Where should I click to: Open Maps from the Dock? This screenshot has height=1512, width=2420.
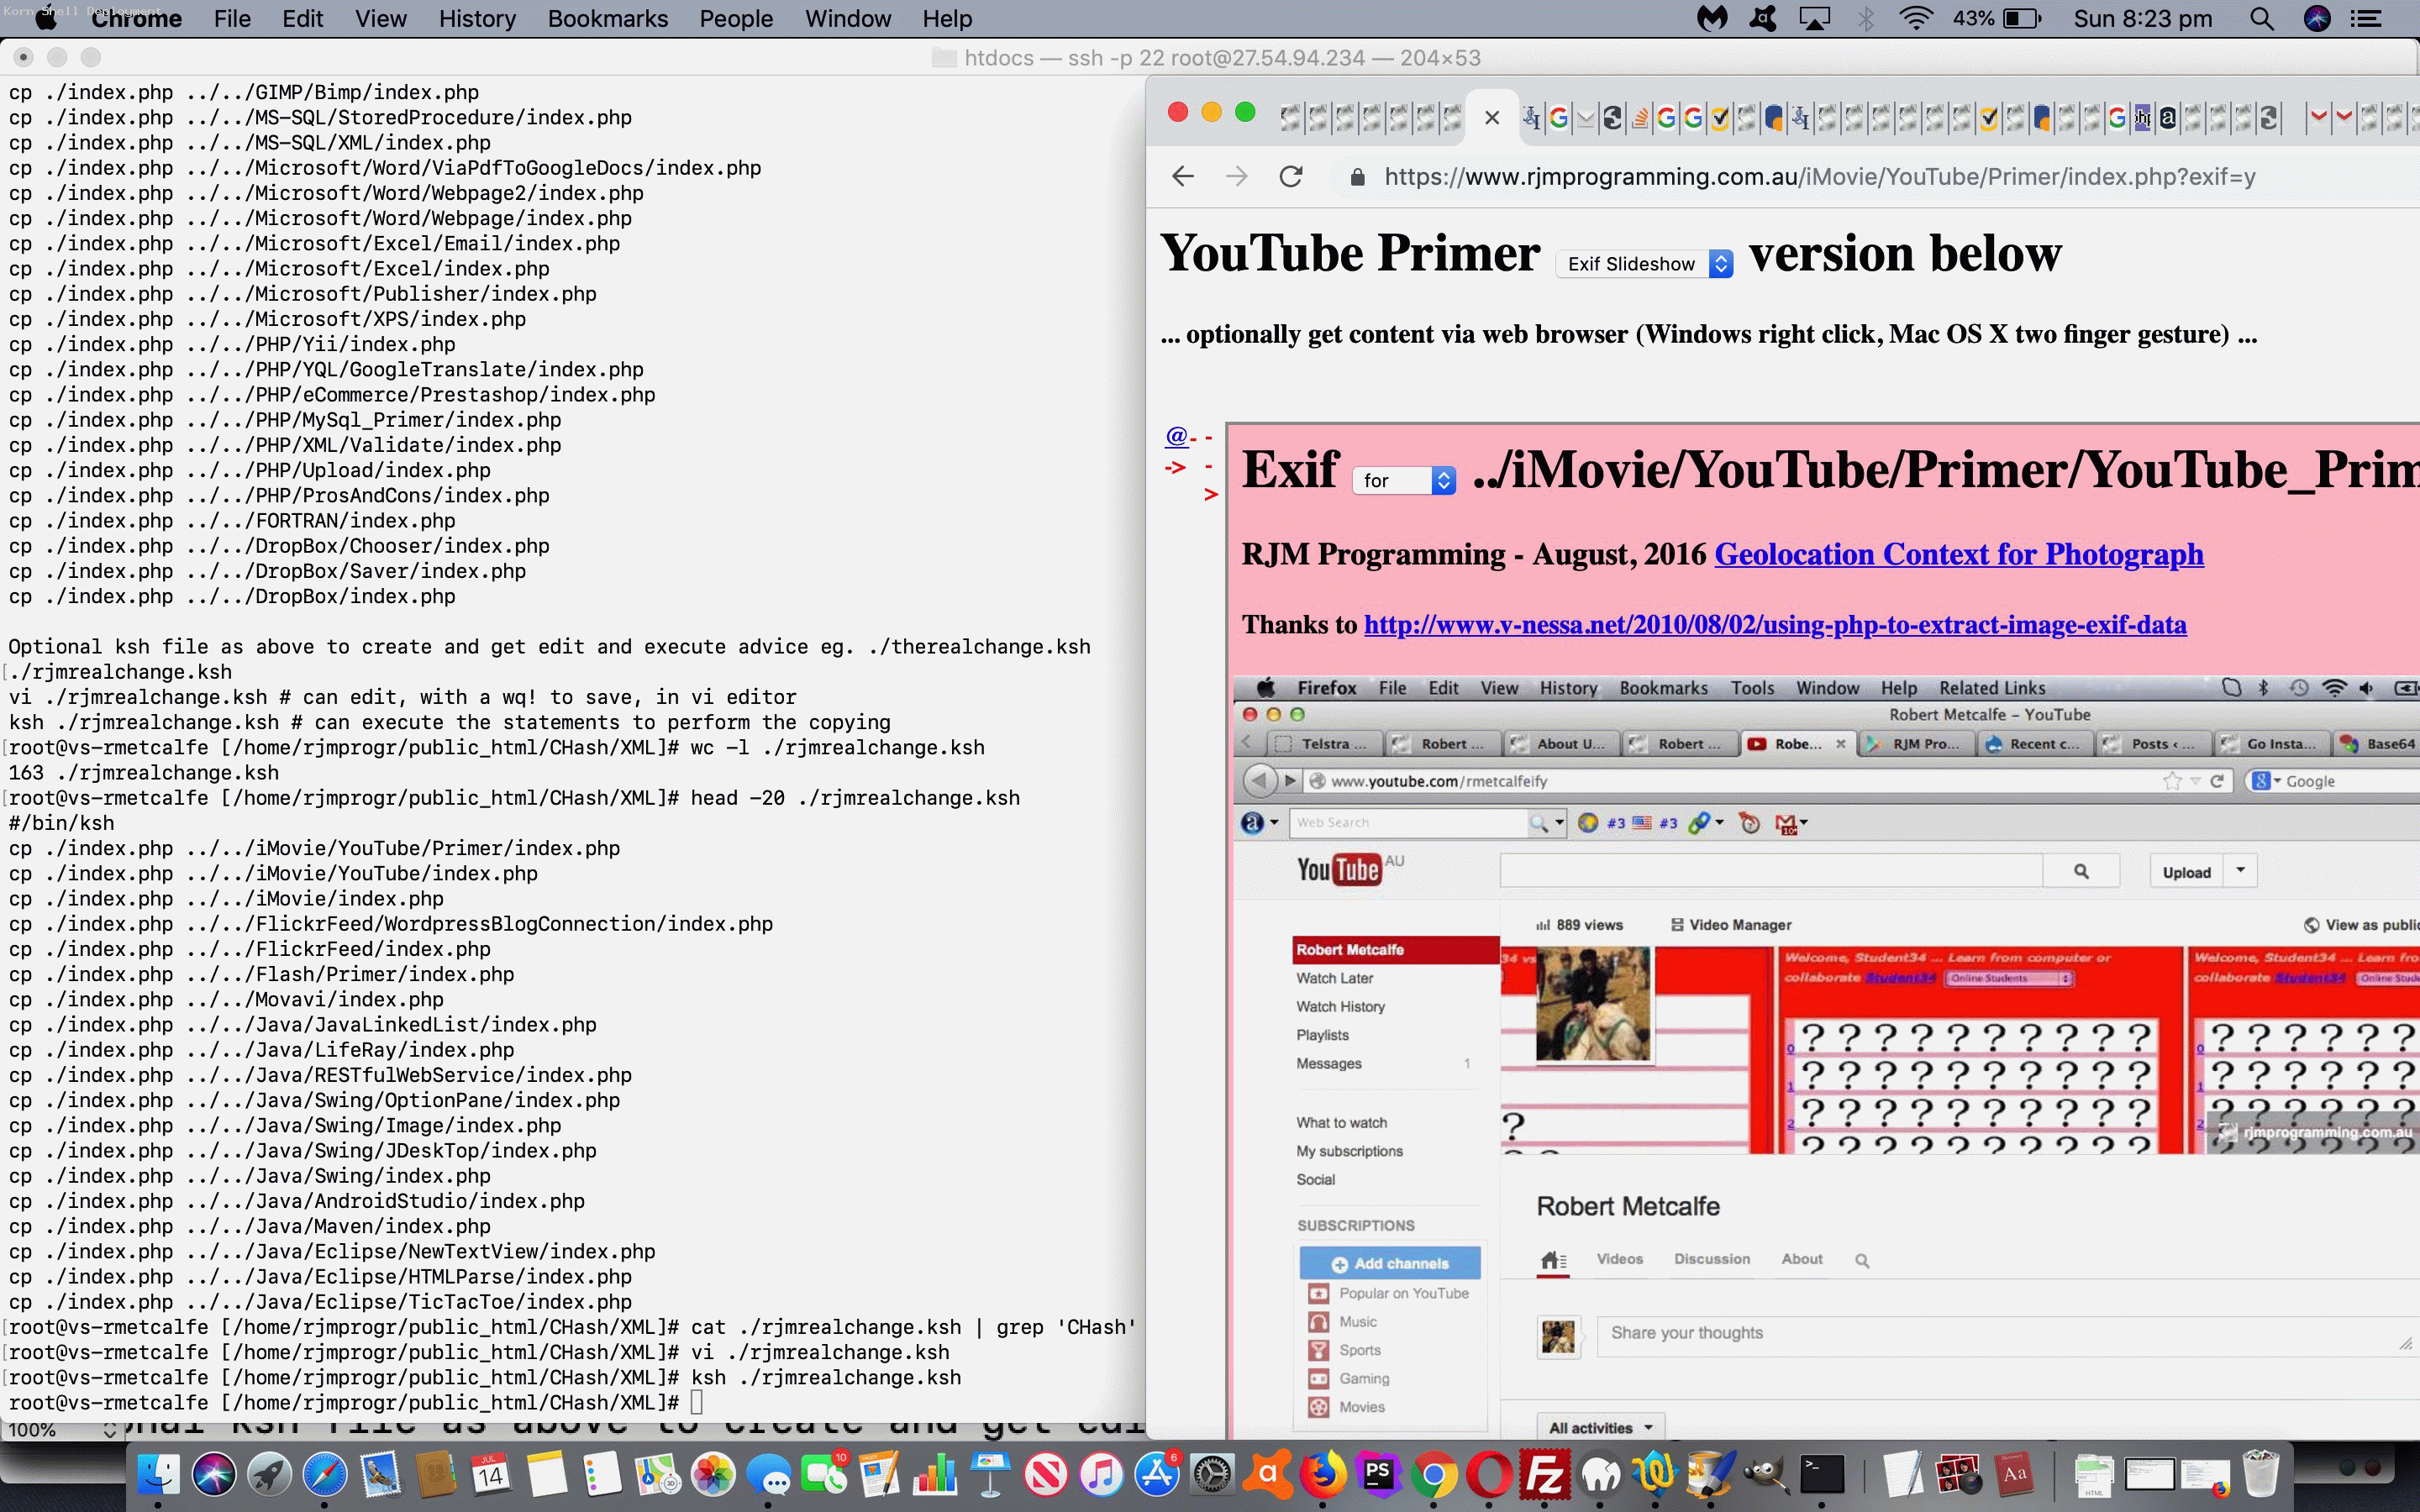pos(657,1474)
